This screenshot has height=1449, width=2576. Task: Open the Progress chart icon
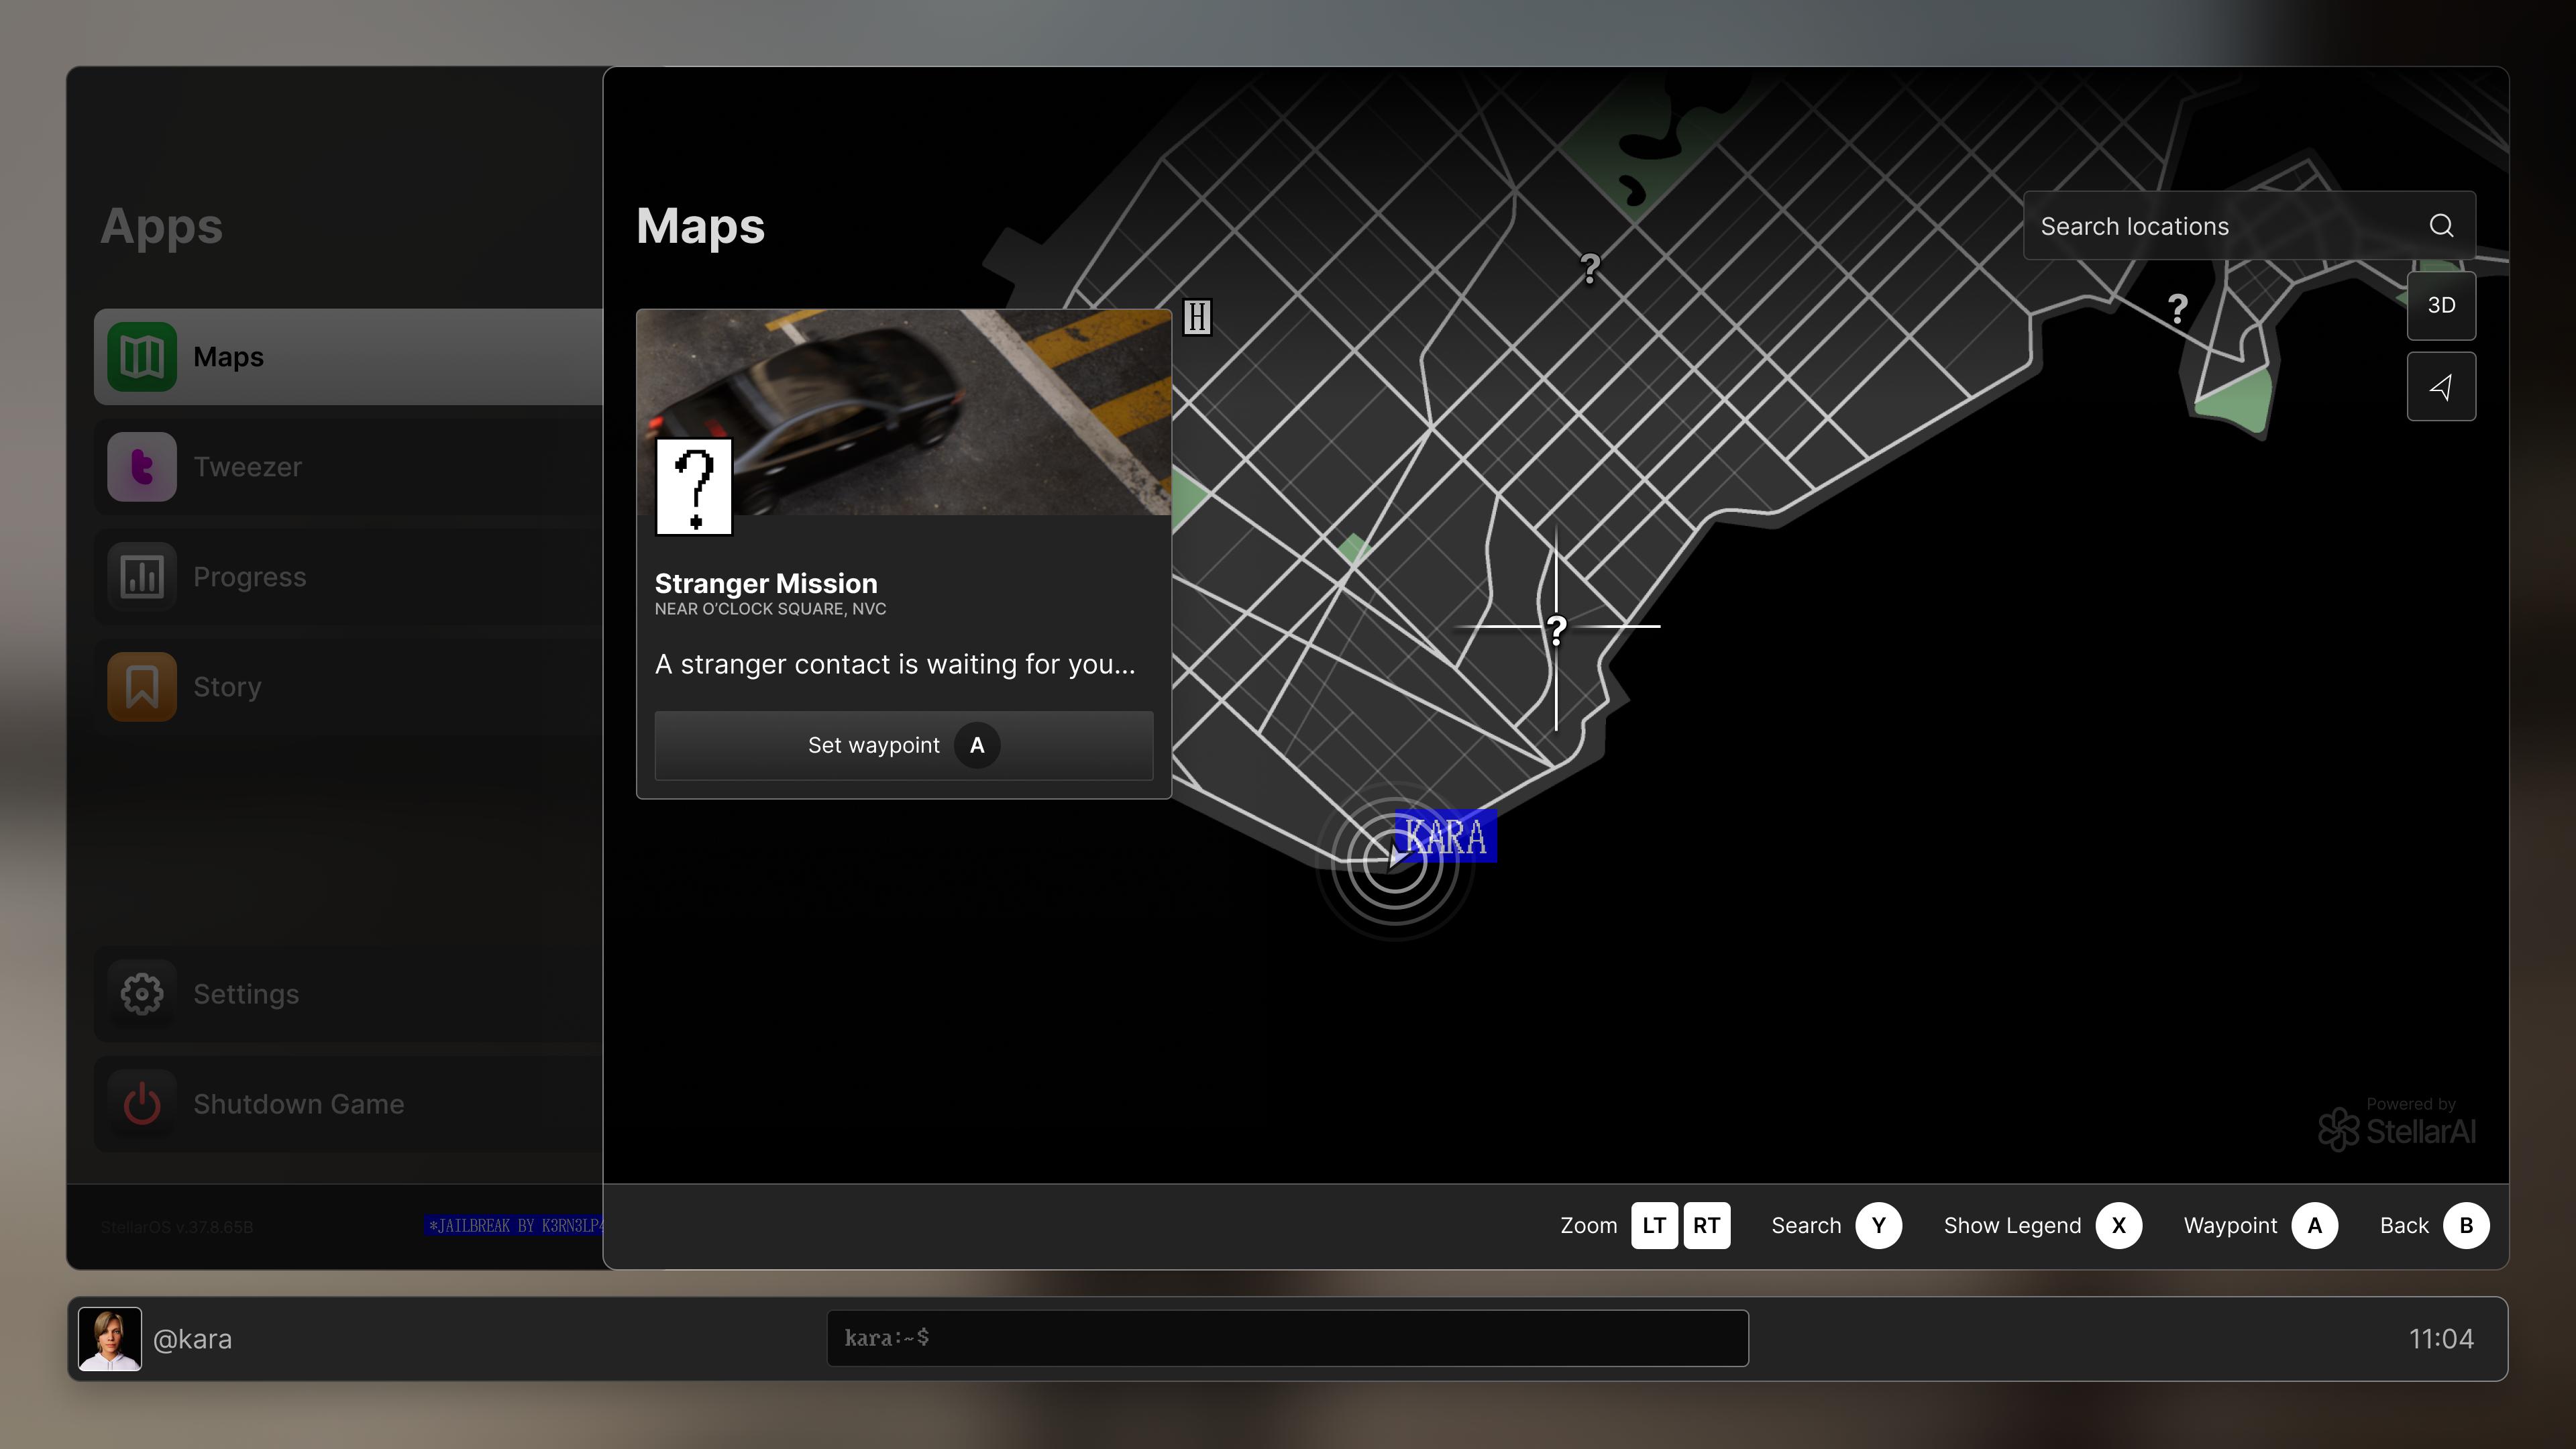pos(142,577)
